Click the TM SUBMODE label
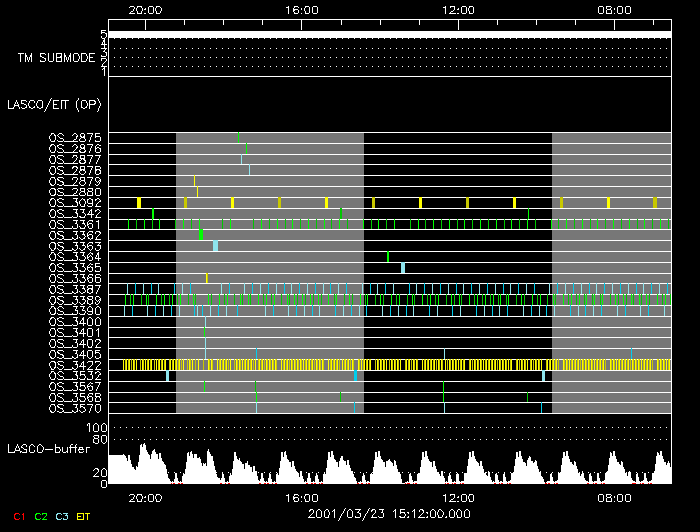This screenshot has height=532, width=700. (x=56, y=57)
